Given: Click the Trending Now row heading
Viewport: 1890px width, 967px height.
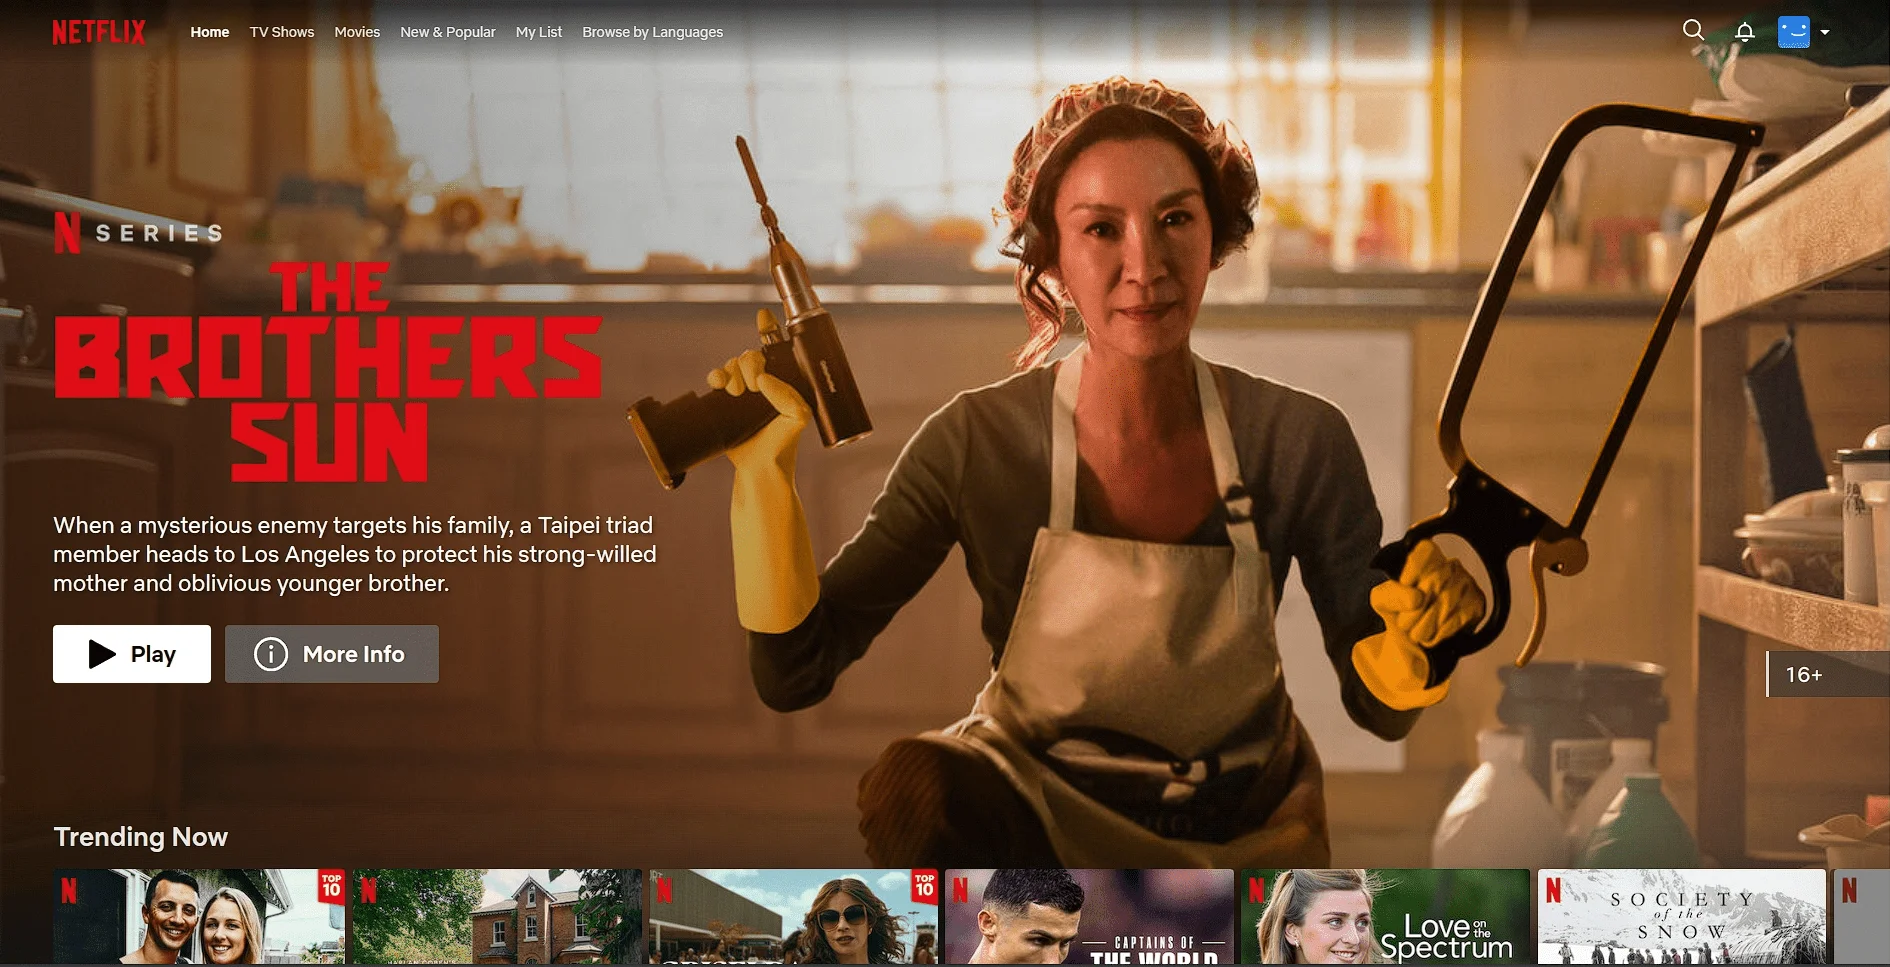Looking at the screenshot, I should 141,836.
